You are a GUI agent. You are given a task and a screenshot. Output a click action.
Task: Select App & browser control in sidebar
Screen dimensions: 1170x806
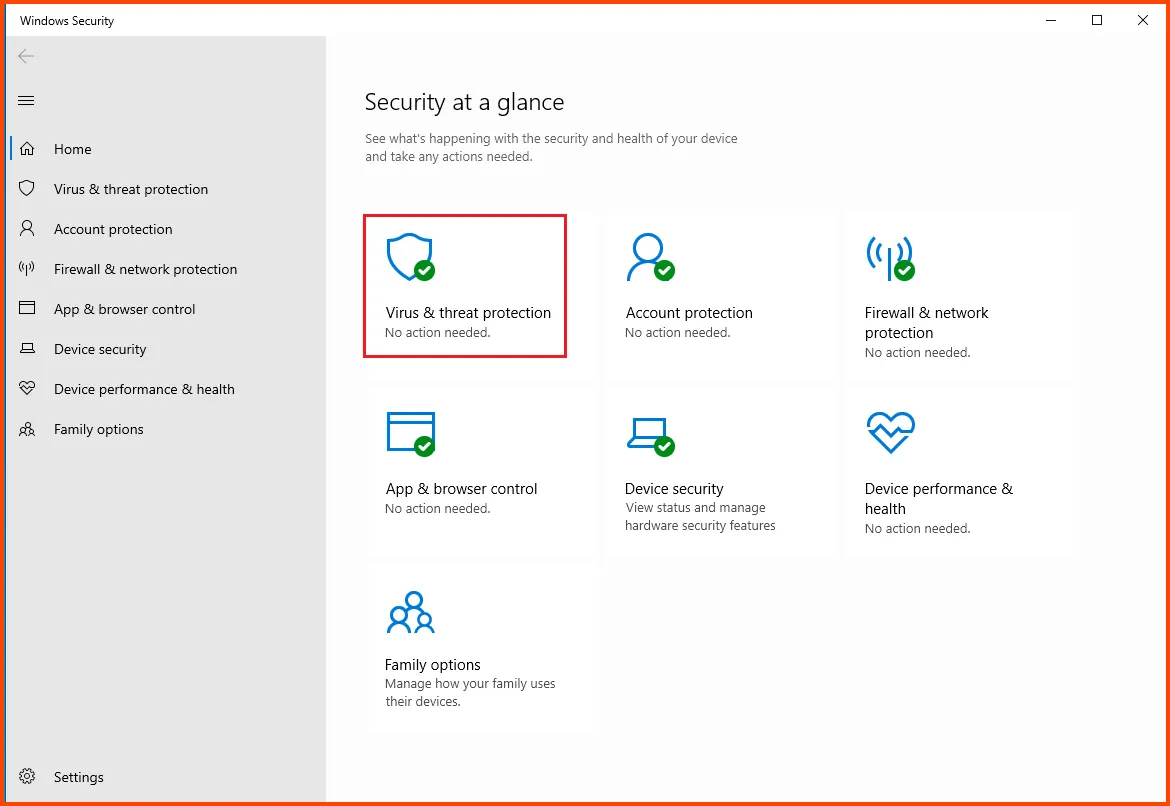(125, 309)
